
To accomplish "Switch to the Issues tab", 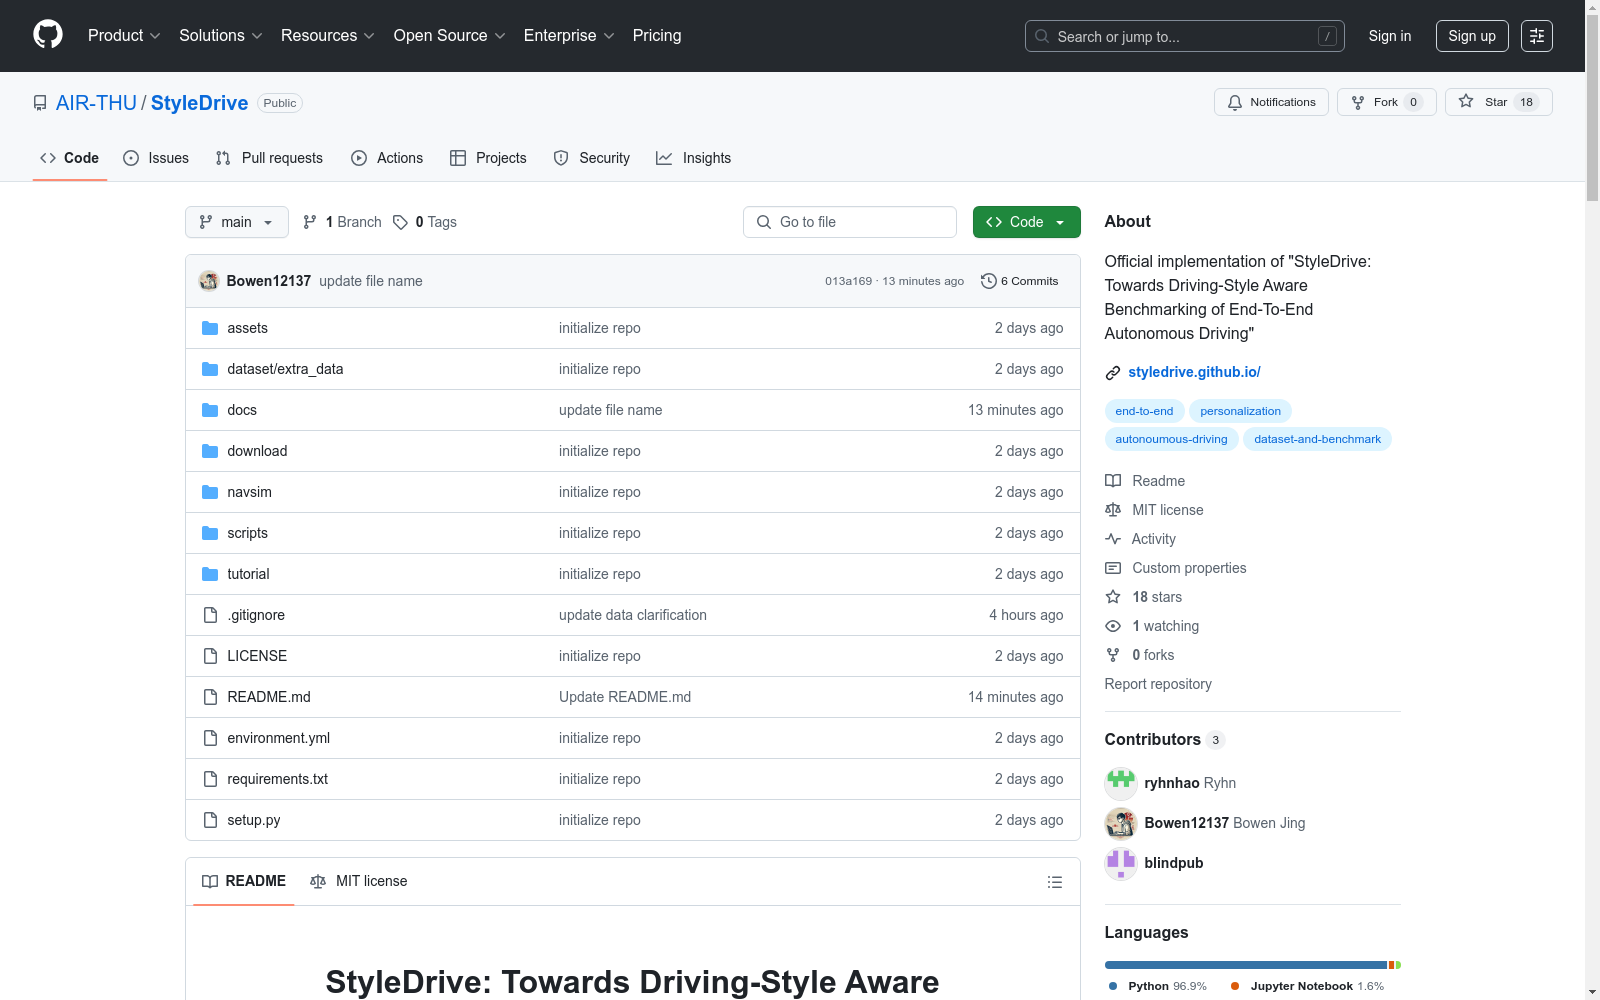I will tap(156, 158).
